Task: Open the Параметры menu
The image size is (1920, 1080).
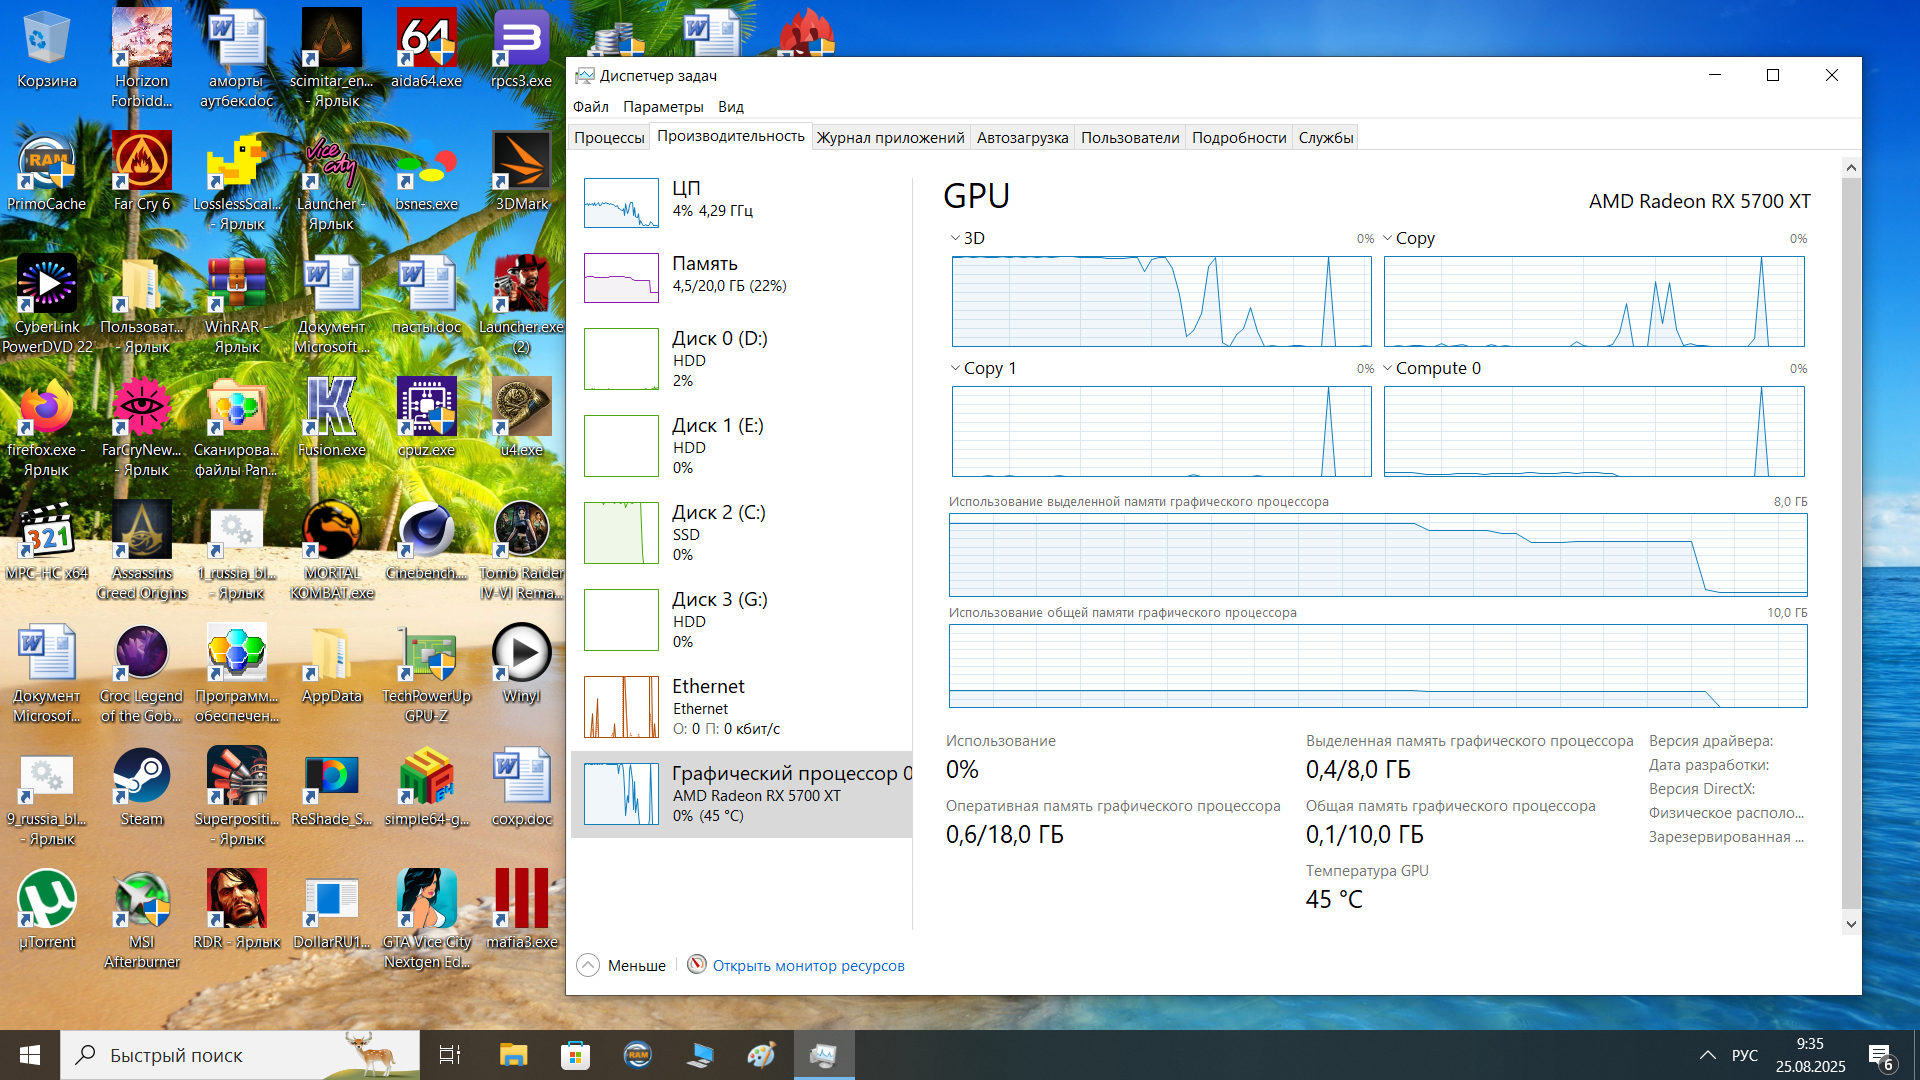Action: pos(662,106)
